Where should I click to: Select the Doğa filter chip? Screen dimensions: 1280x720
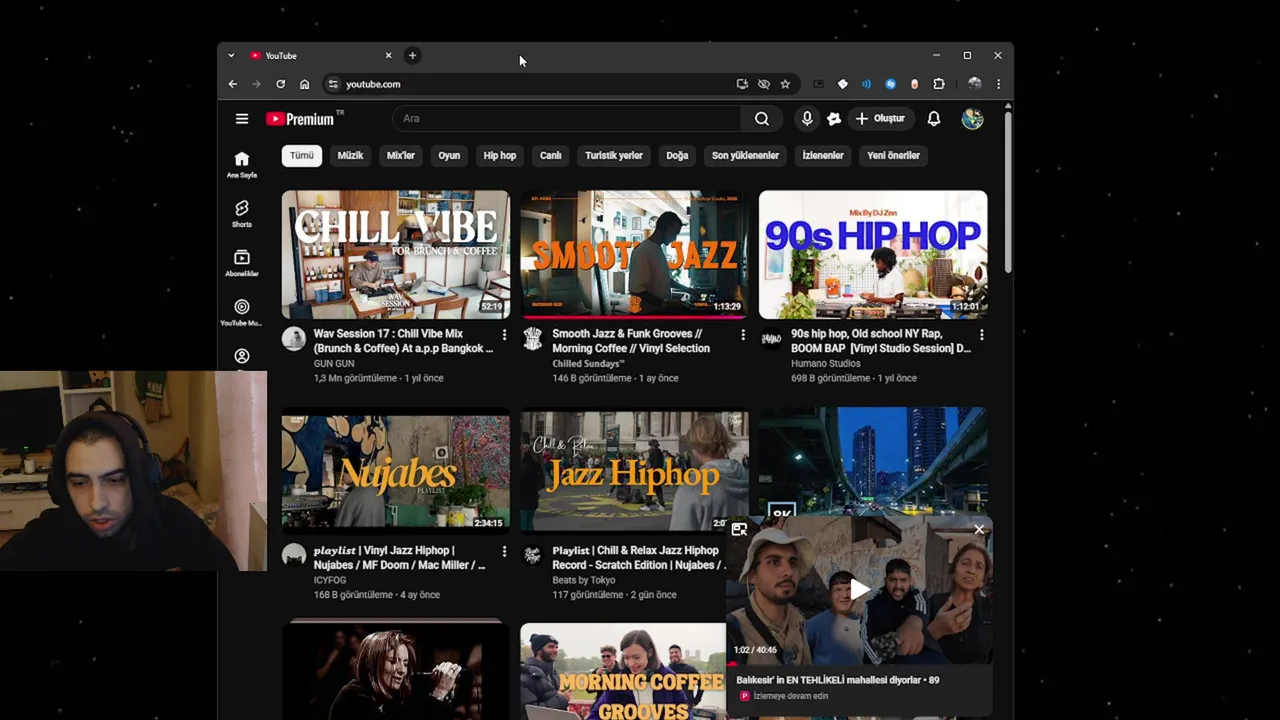coord(677,155)
